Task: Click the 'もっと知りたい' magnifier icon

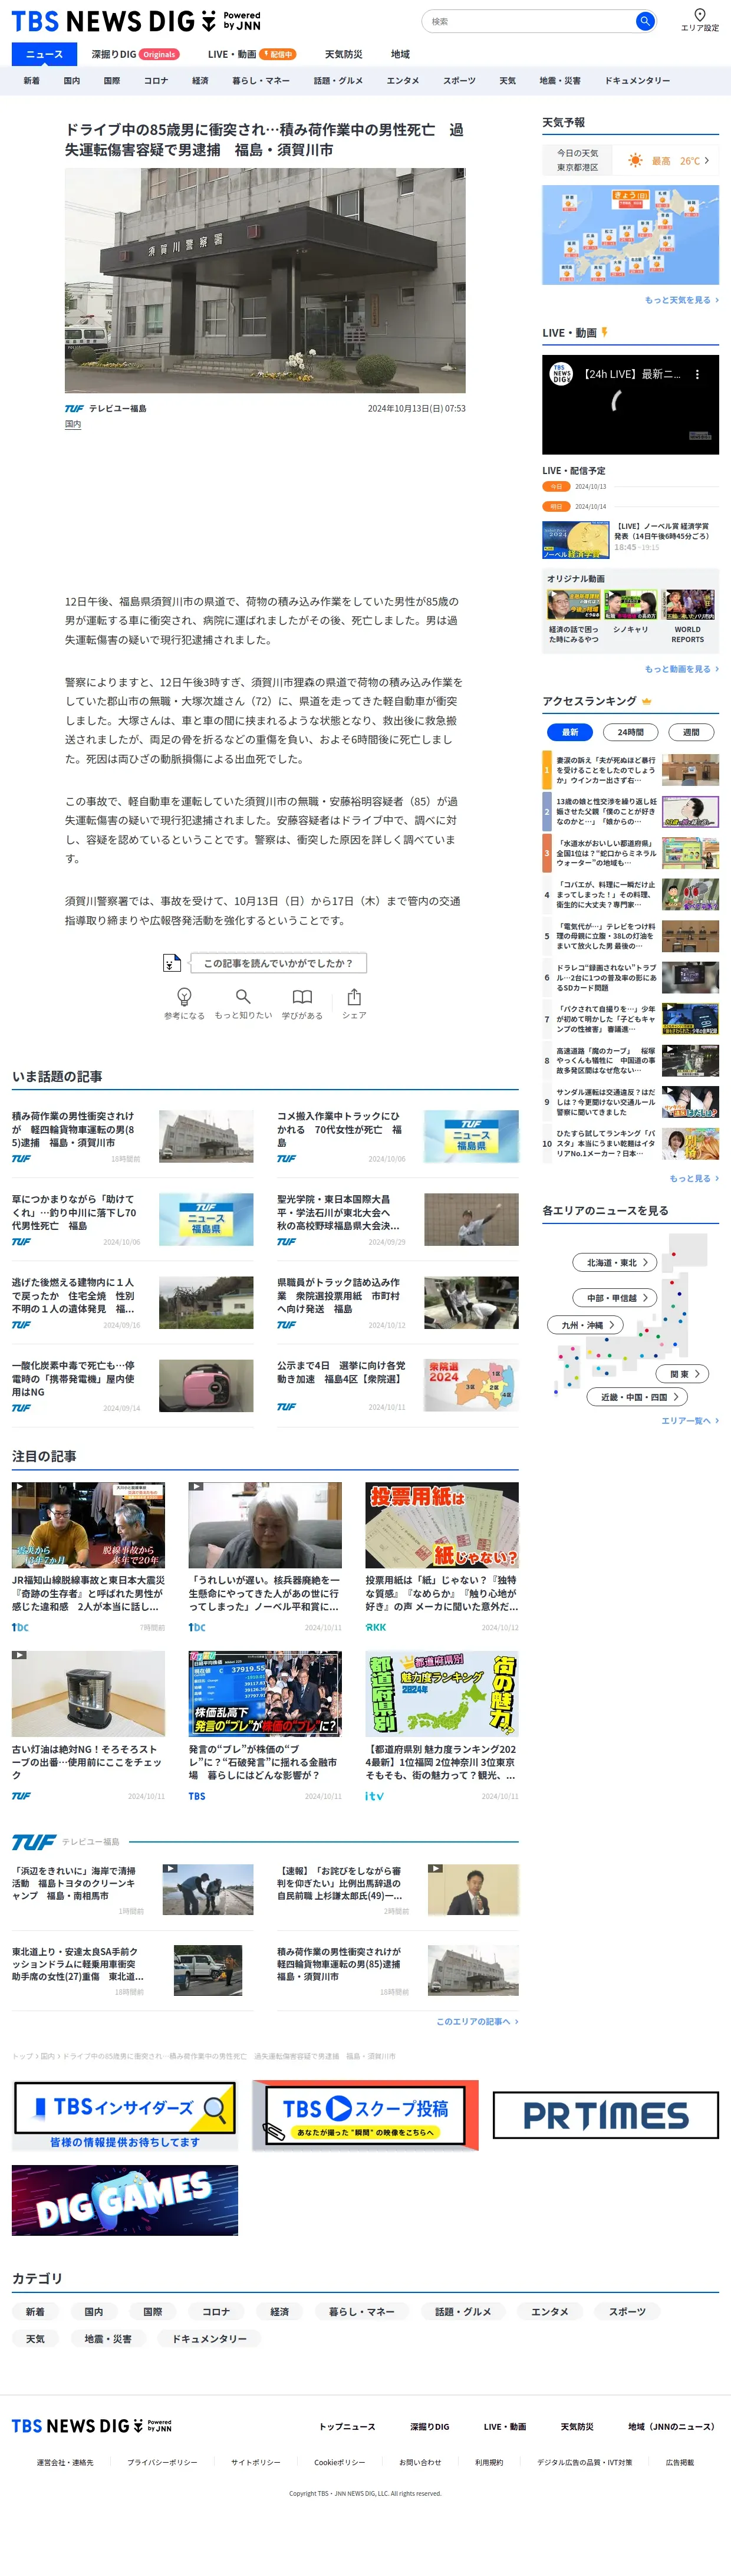Action: click(243, 996)
